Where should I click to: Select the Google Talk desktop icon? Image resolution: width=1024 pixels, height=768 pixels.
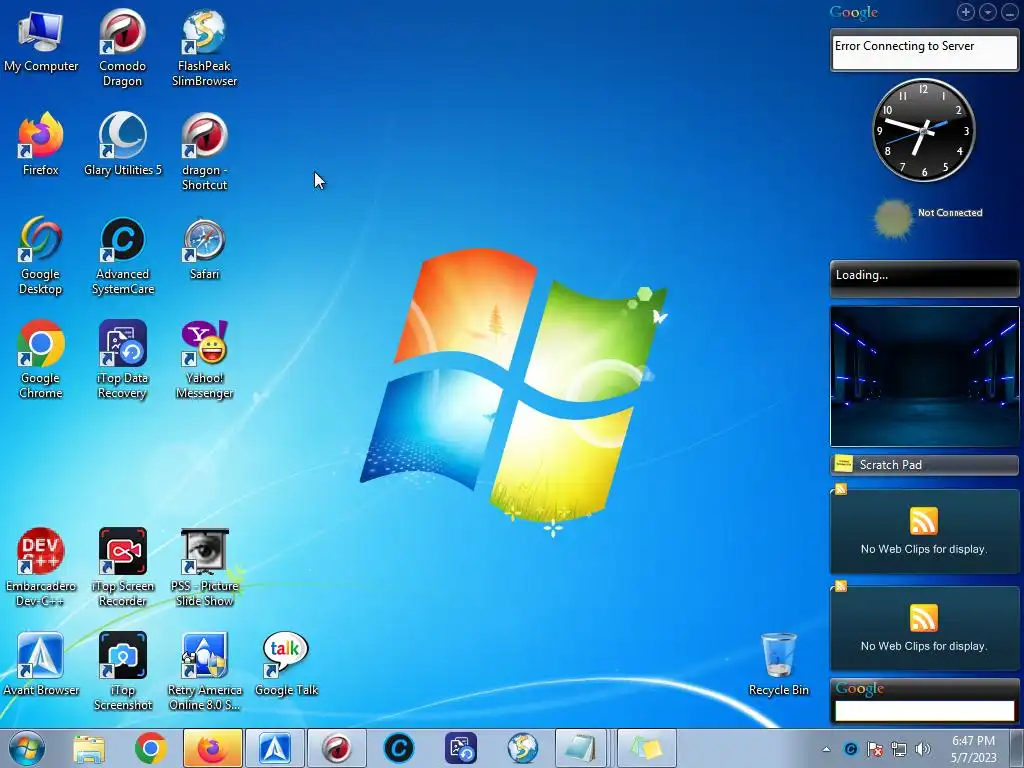pyautogui.click(x=286, y=664)
